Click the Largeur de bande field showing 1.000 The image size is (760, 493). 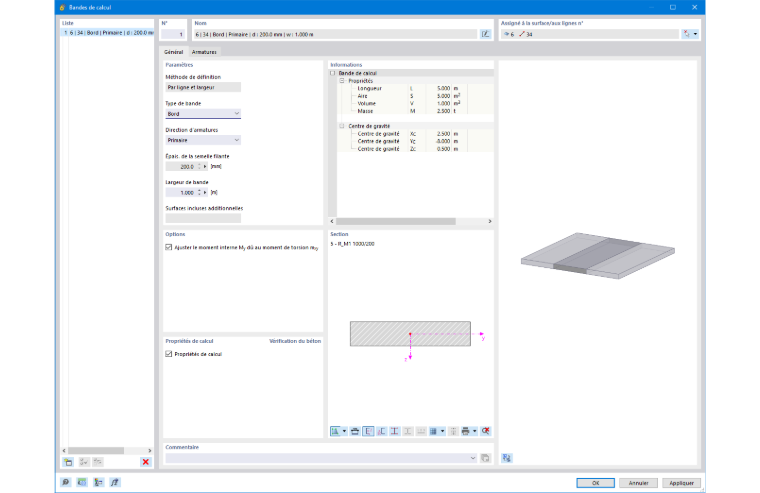(181, 192)
